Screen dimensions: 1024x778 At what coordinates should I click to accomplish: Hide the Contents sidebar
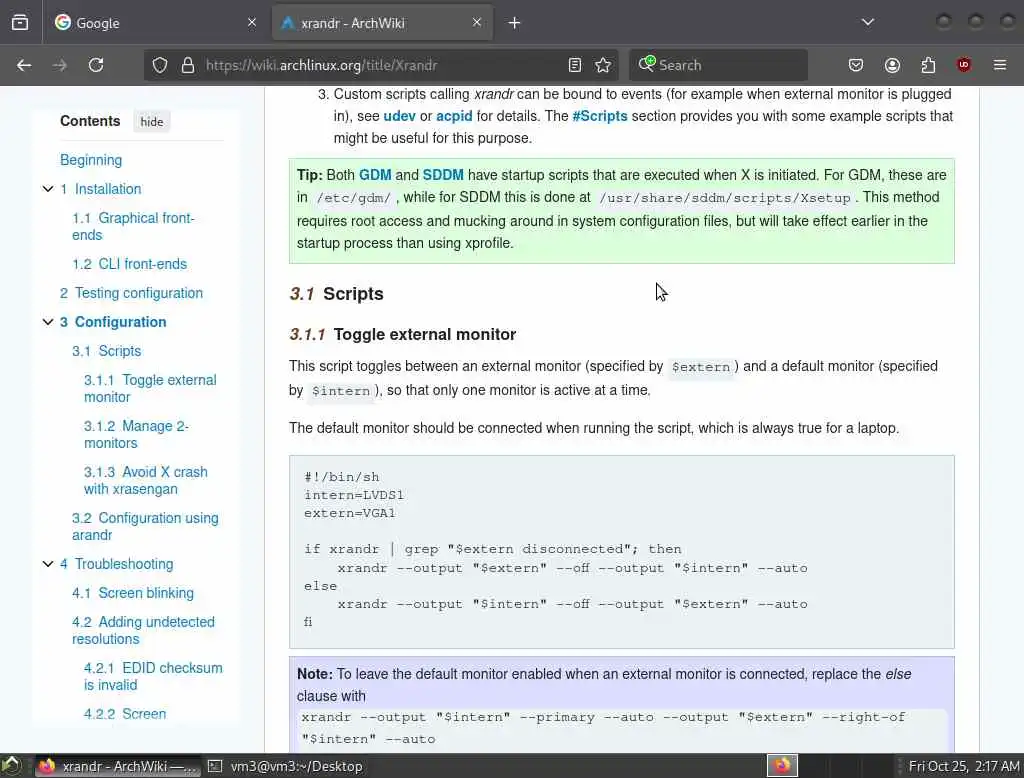coord(152,122)
